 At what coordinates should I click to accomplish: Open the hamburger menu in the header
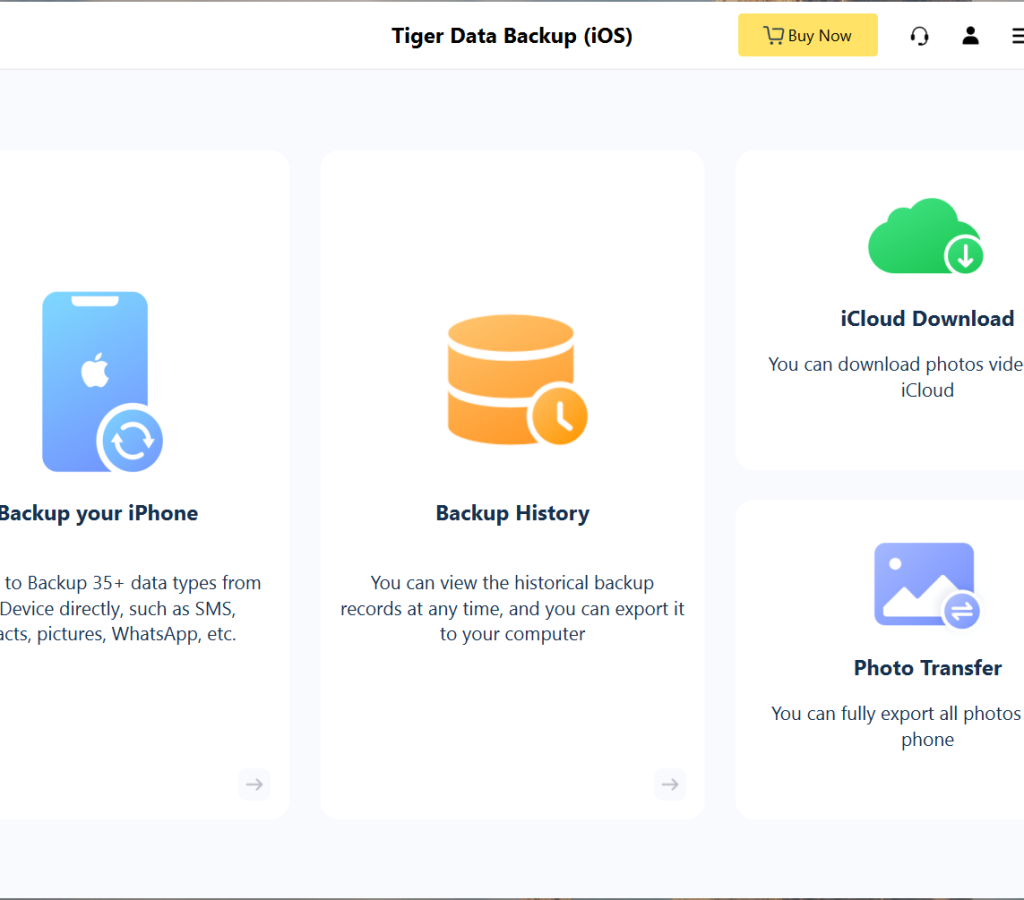tap(1015, 36)
